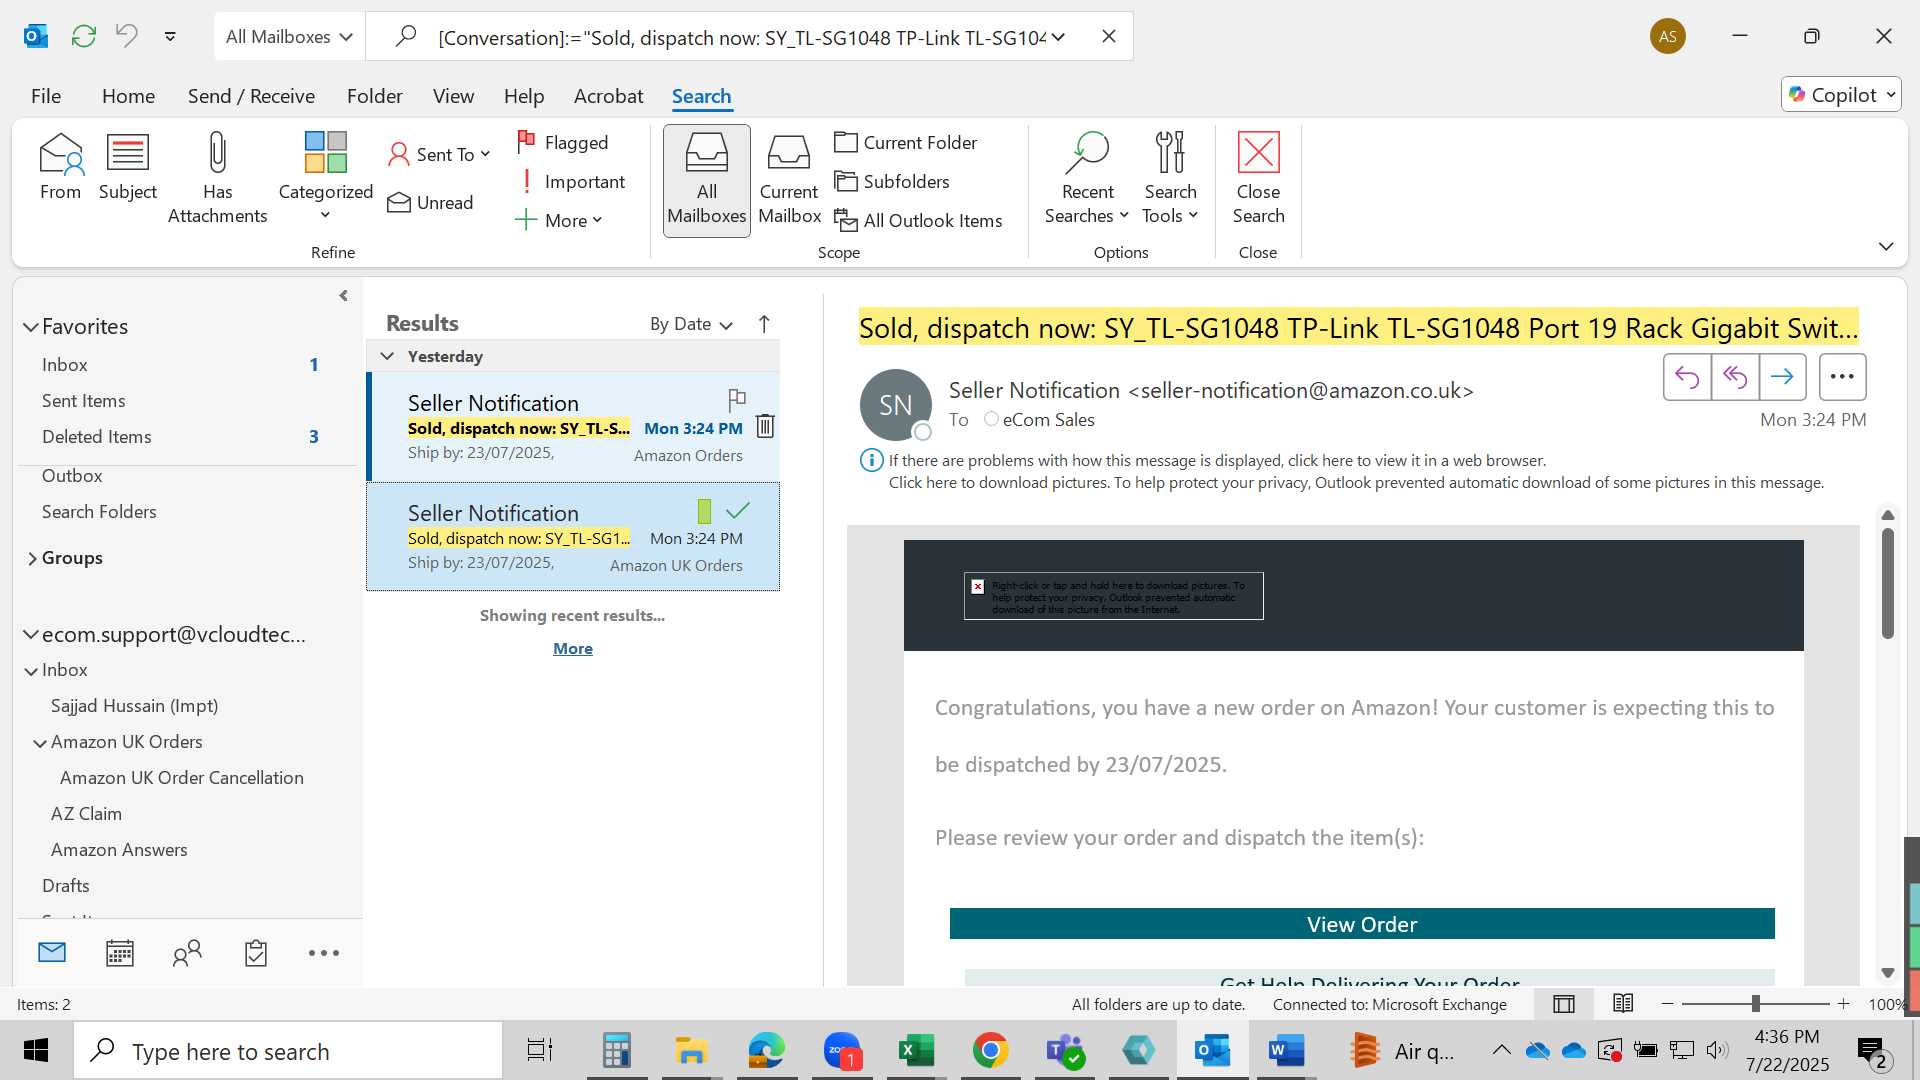Open the Copilot button
Image resolution: width=1920 pixels, height=1080 pixels.
pos(1841,94)
